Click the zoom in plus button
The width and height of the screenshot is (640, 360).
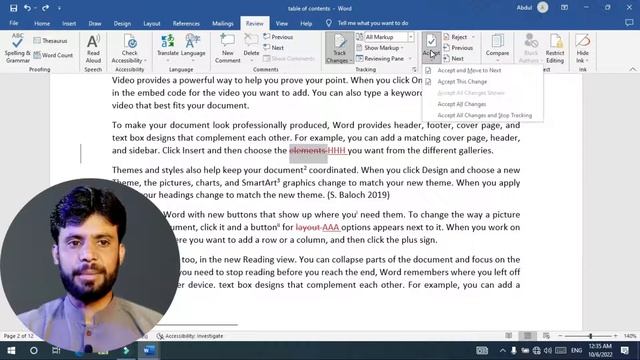616,336
